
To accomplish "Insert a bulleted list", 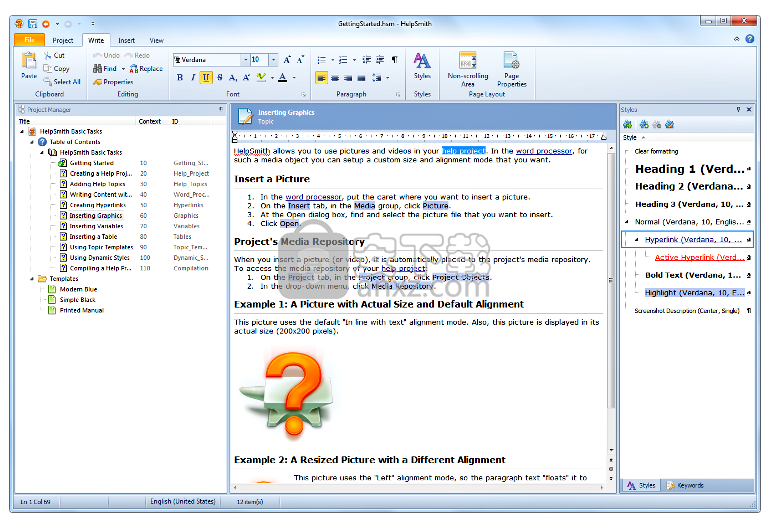I will pyautogui.click(x=321, y=60).
